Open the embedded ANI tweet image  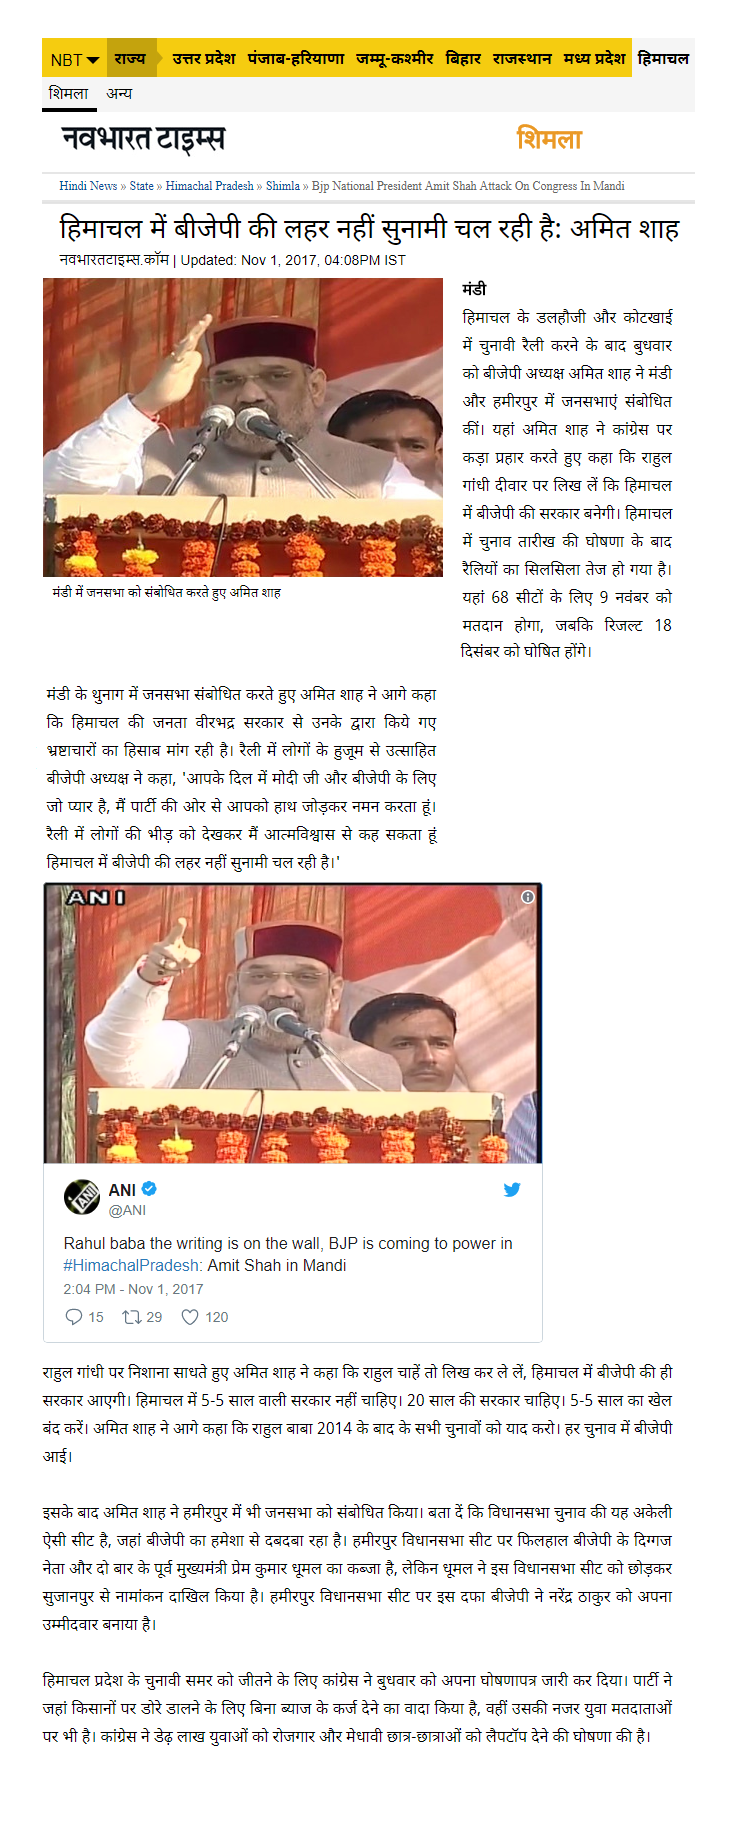coord(293,1023)
